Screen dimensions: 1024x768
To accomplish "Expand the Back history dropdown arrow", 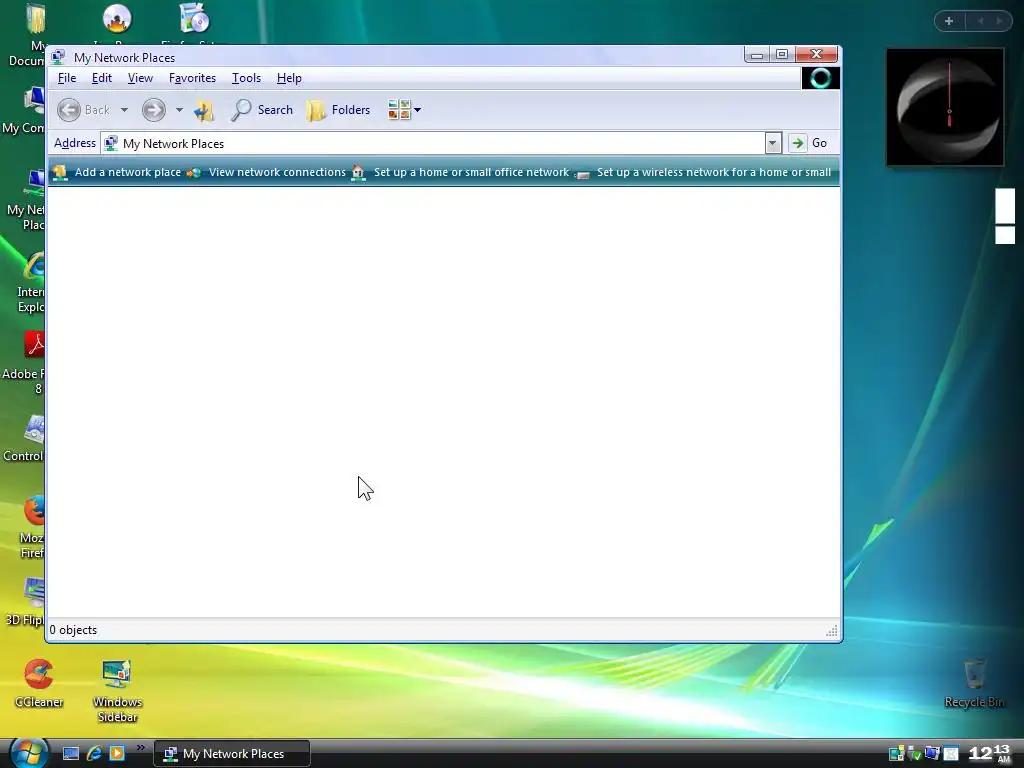I will click(x=124, y=110).
